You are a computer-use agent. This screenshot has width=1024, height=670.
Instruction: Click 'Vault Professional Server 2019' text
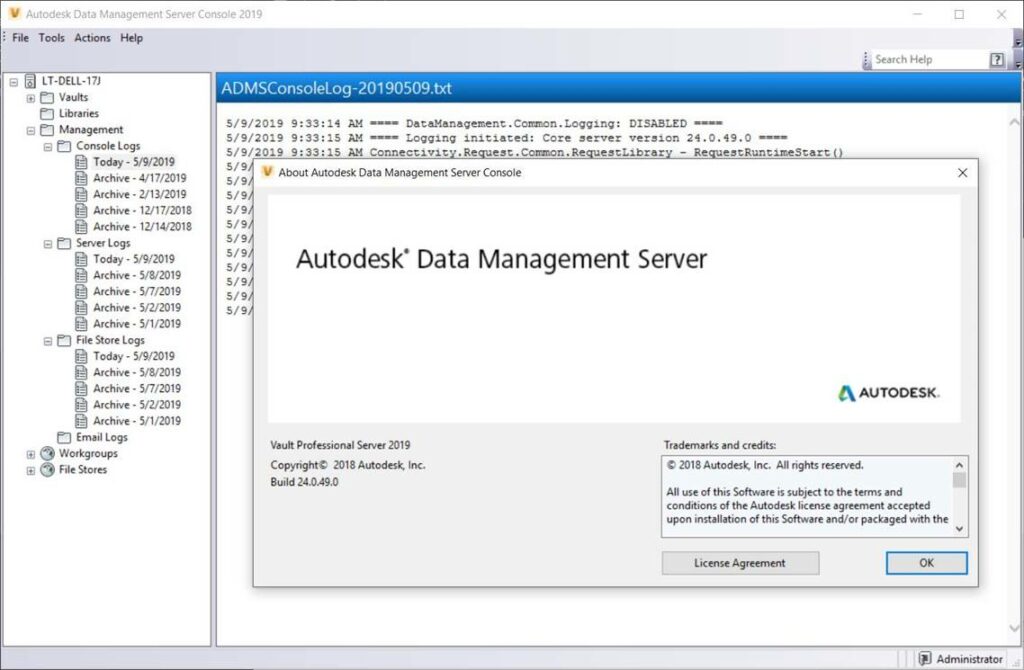coord(340,445)
